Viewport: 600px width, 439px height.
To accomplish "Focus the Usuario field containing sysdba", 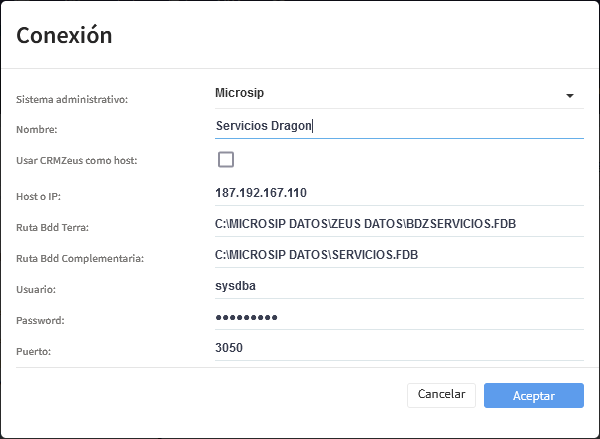I will tap(398, 286).
